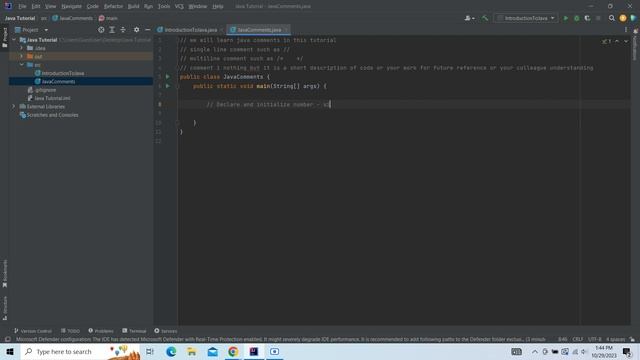Click Select Opened File target icon
640x360 pixels.
pyautogui.click(x=101, y=30)
